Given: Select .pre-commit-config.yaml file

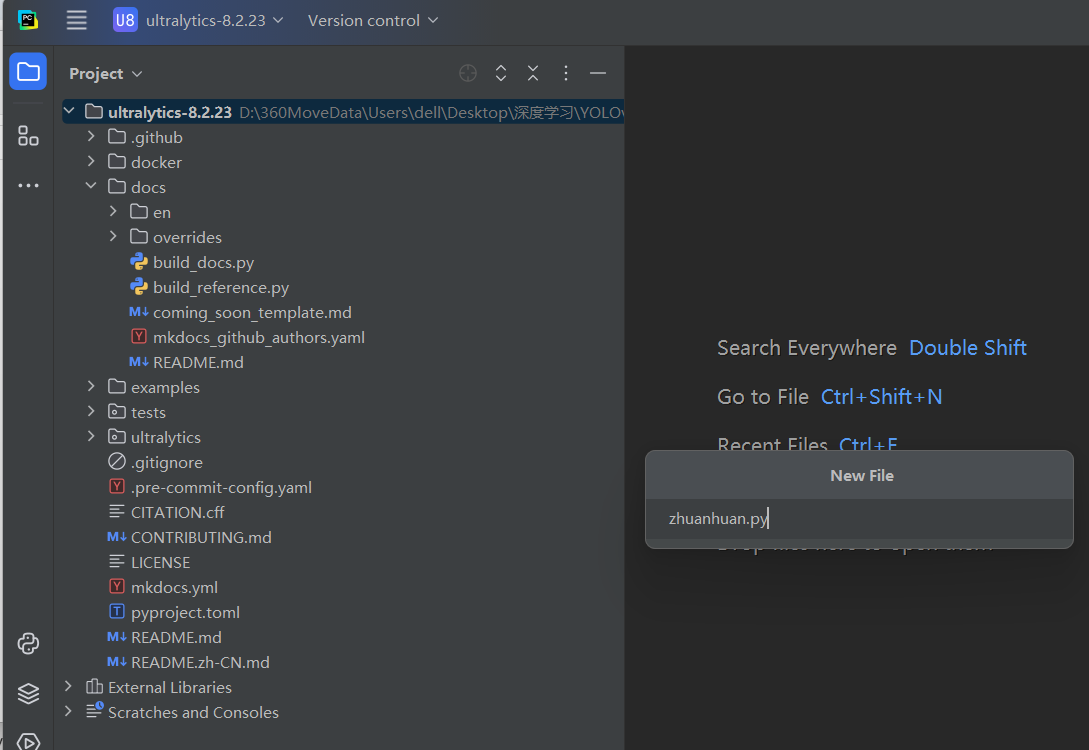Looking at the screenshot, I should point(221,488).
